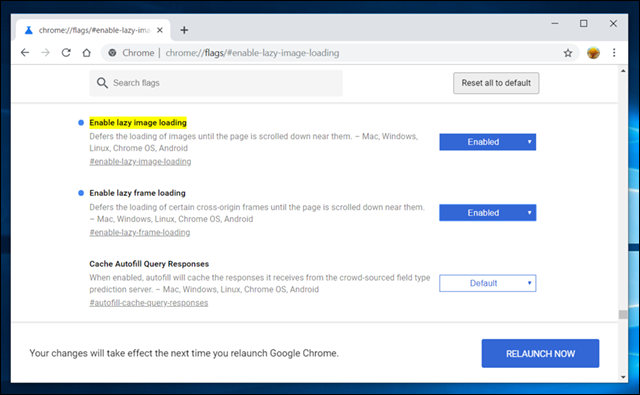Screen dimensions: 640x395
Task: Click the blue dot beside Enable lazy frame loading
Action: [x=81, y=193]
